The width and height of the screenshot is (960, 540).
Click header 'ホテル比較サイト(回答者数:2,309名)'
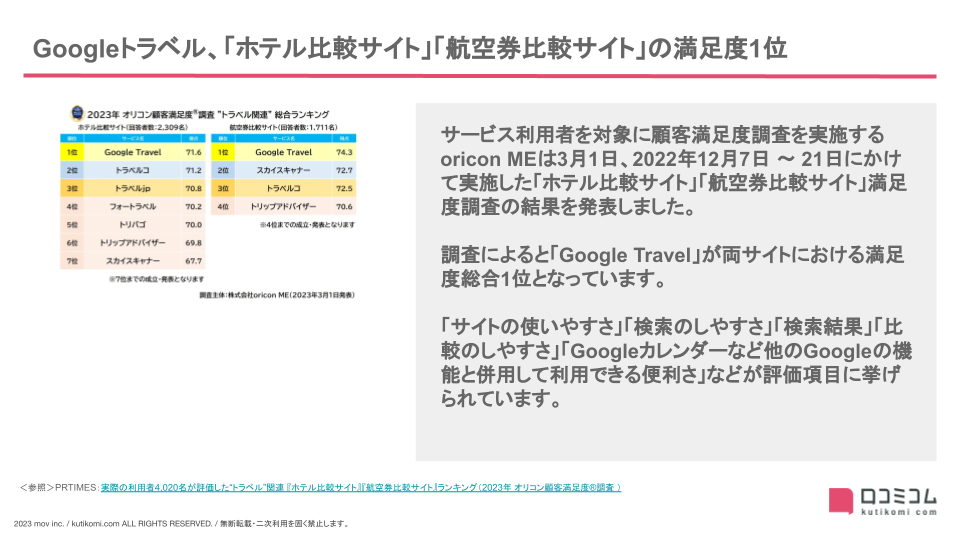(132, 127)
